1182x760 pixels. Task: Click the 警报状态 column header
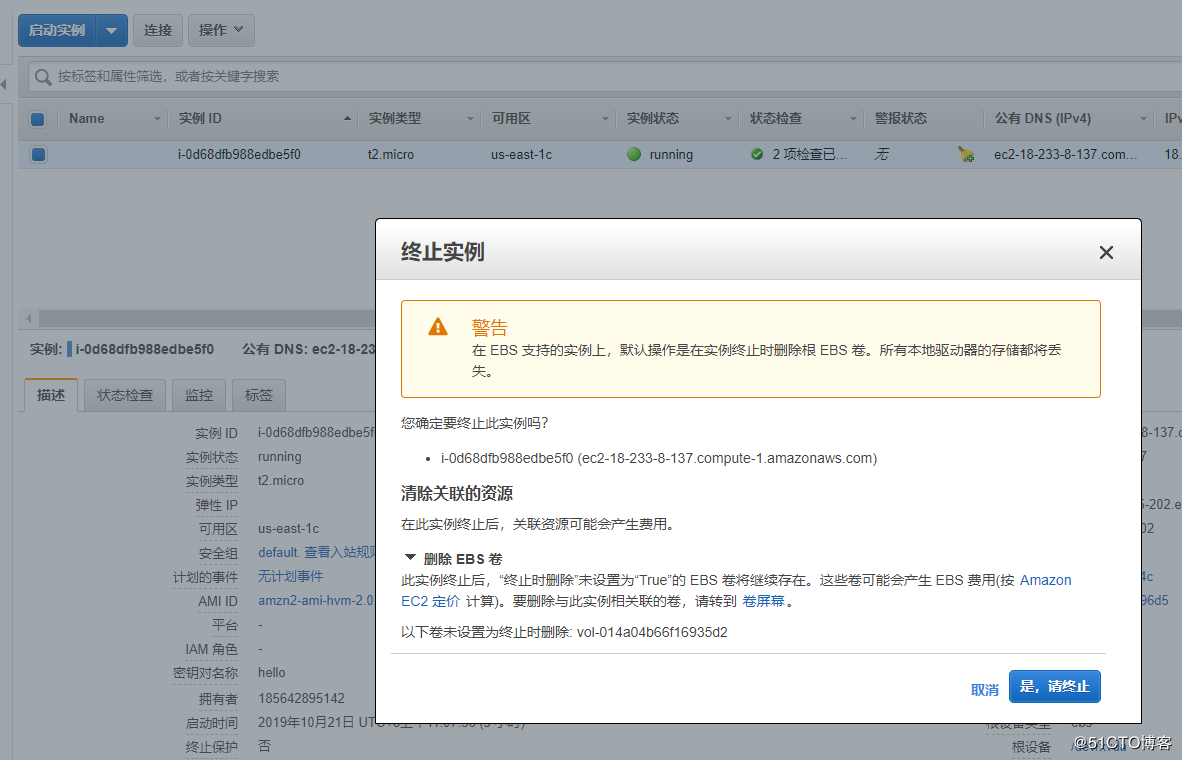point(901,118)
